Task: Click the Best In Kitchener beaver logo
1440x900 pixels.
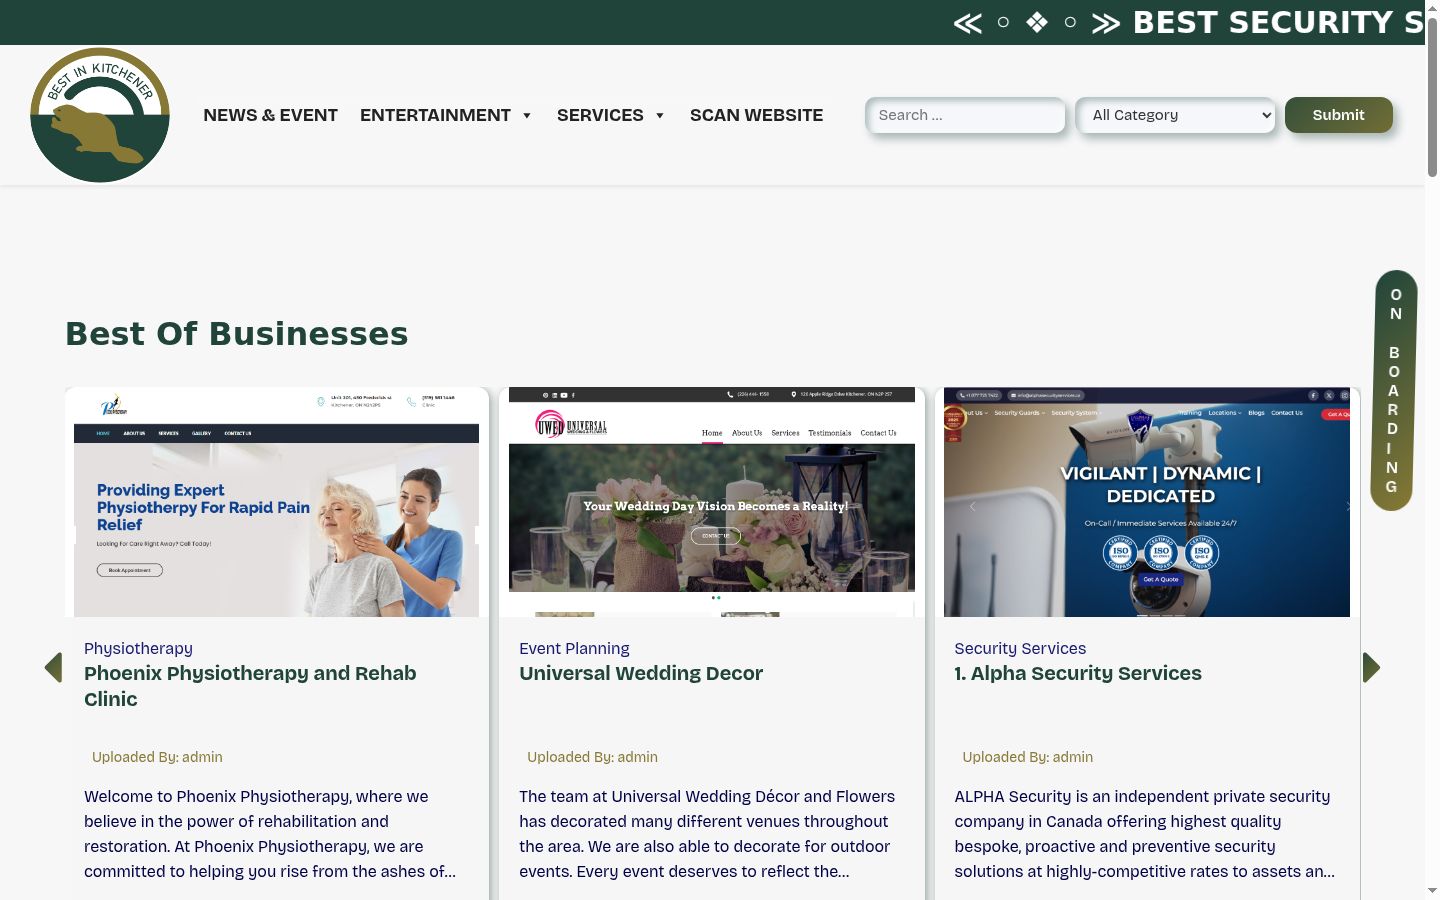Action: coord(100,115)
